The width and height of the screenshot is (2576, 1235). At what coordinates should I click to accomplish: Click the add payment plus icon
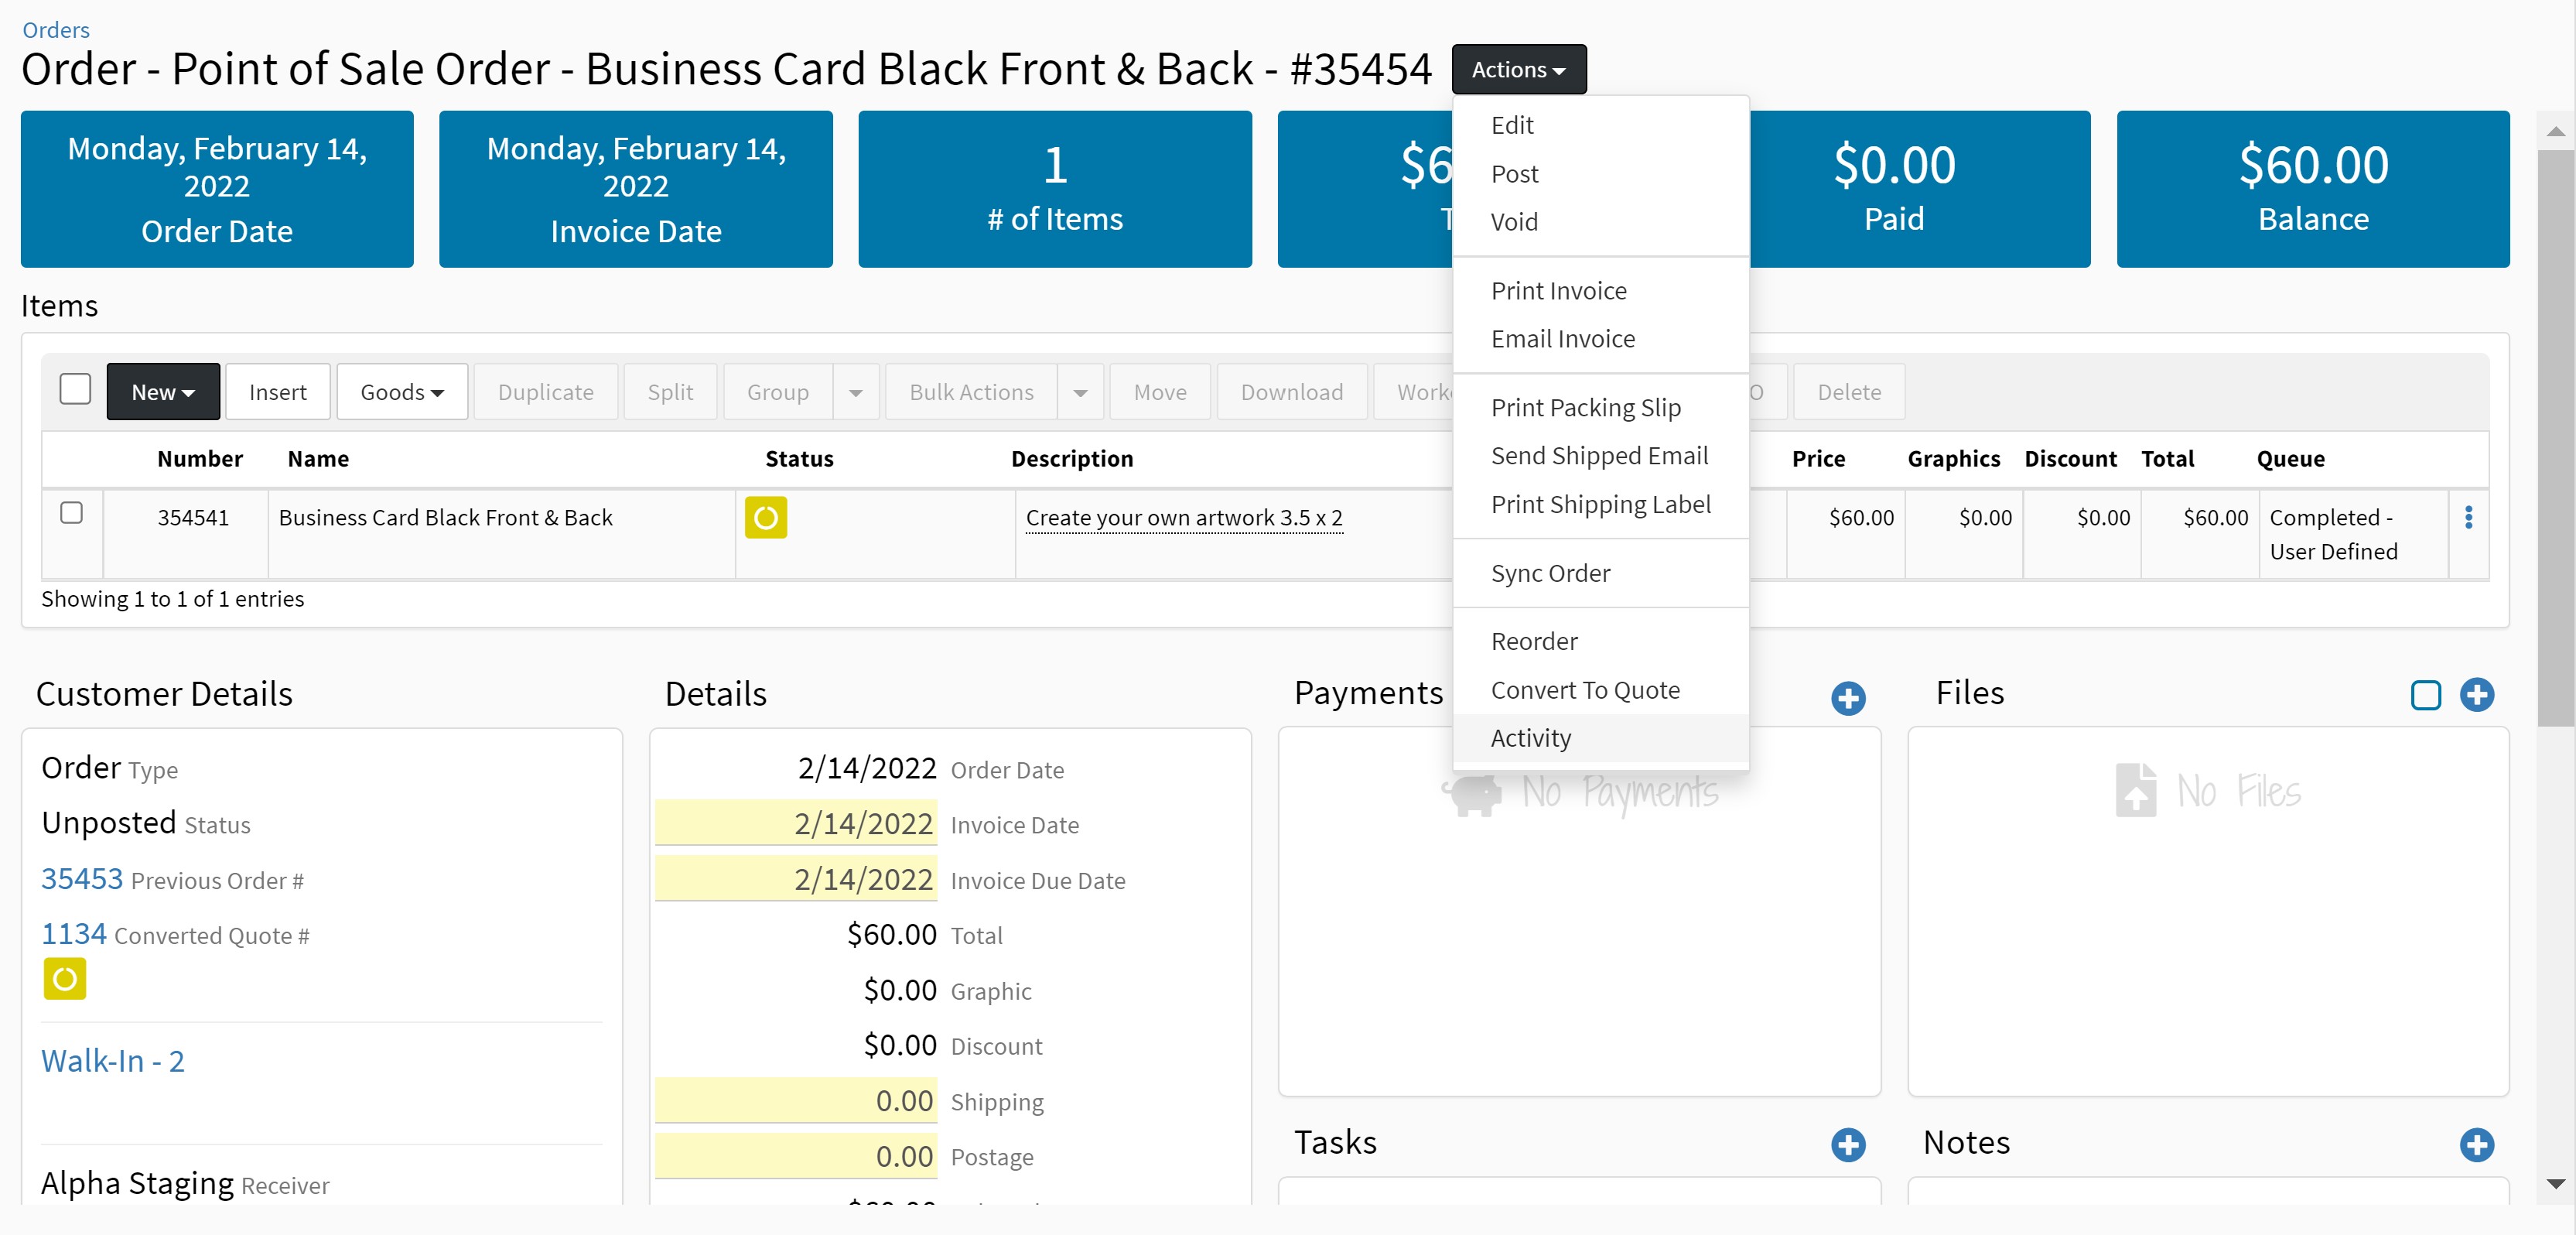[x=1847, y=697]
